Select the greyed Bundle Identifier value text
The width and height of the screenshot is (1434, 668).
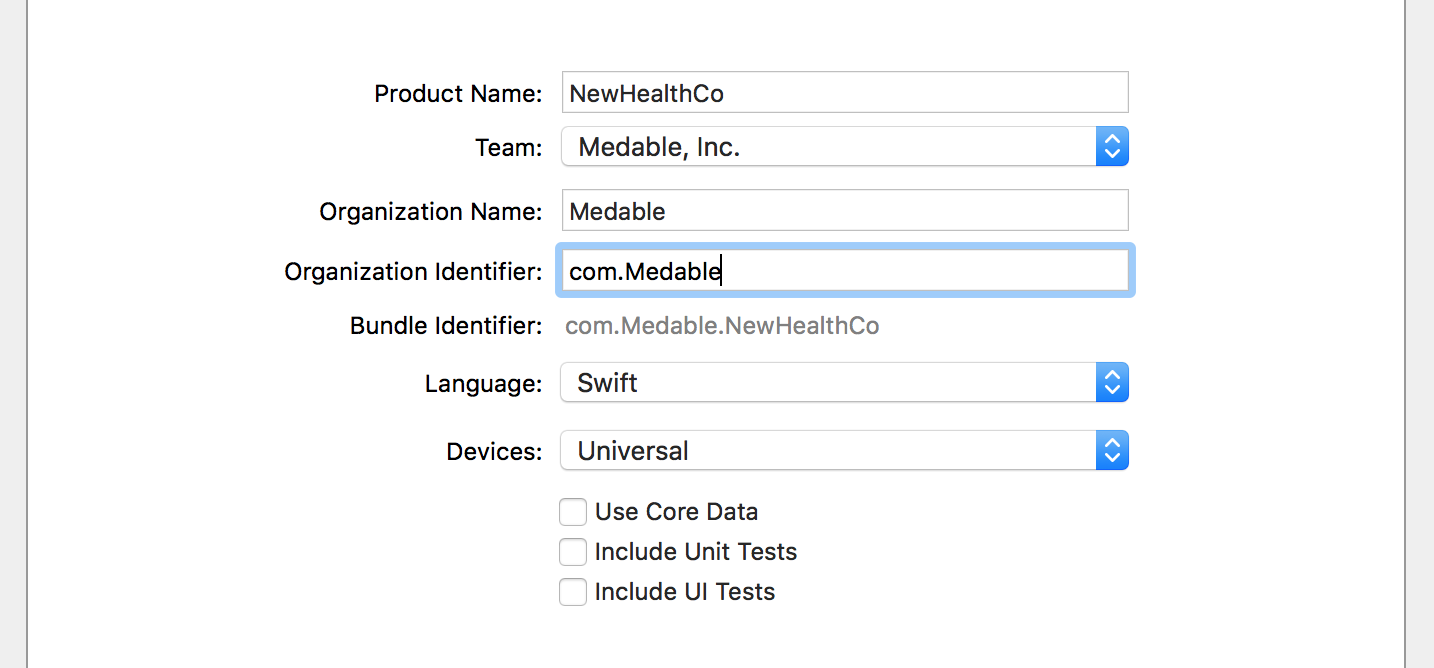[x=722, y=326]
